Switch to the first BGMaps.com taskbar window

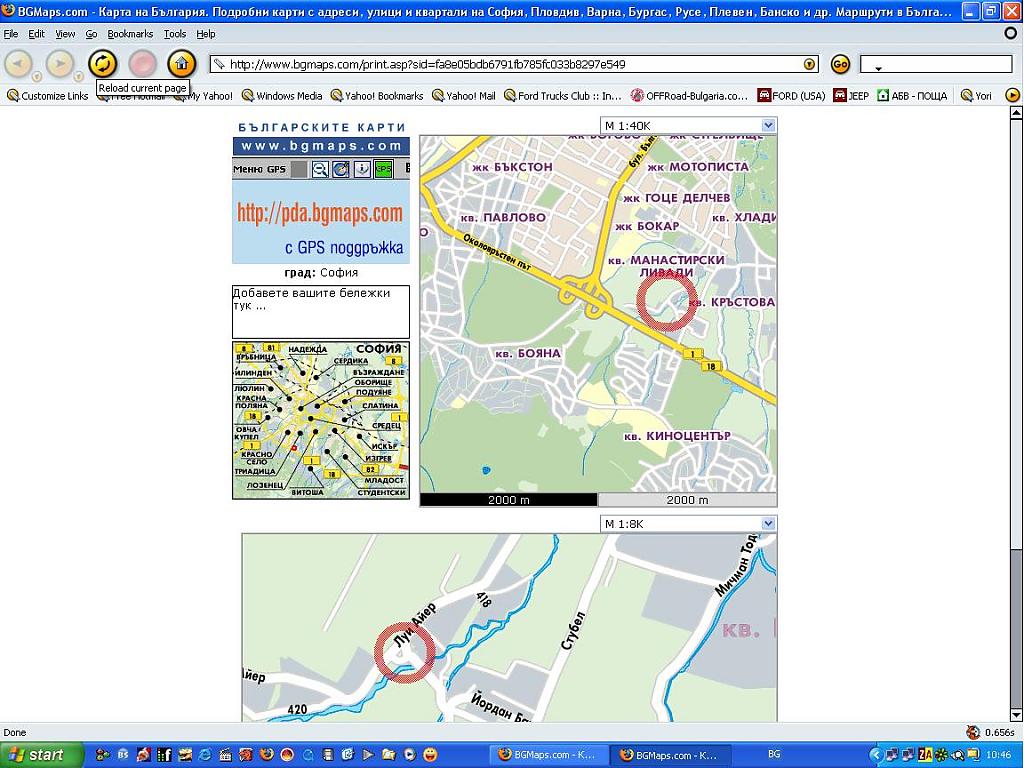click(x=548, y=755)
